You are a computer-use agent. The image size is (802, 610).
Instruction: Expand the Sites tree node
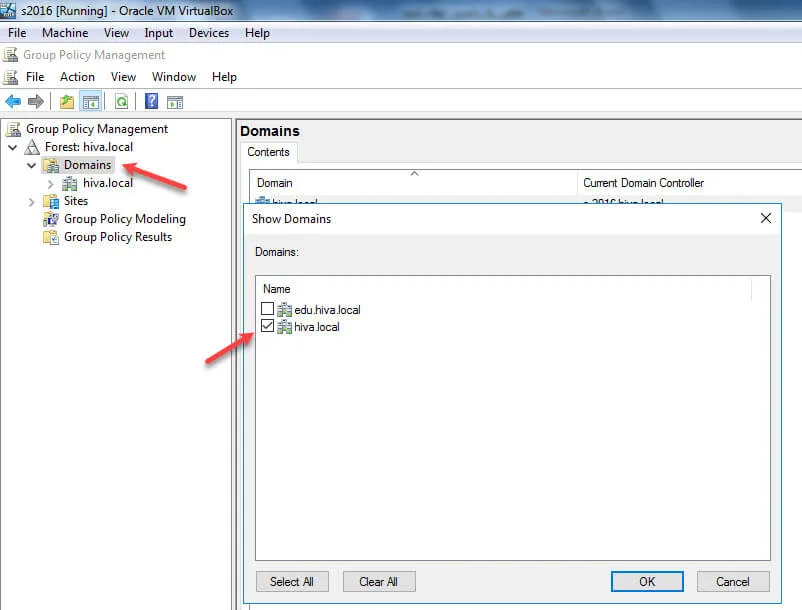pyautogui.click(x=31, y=202)
